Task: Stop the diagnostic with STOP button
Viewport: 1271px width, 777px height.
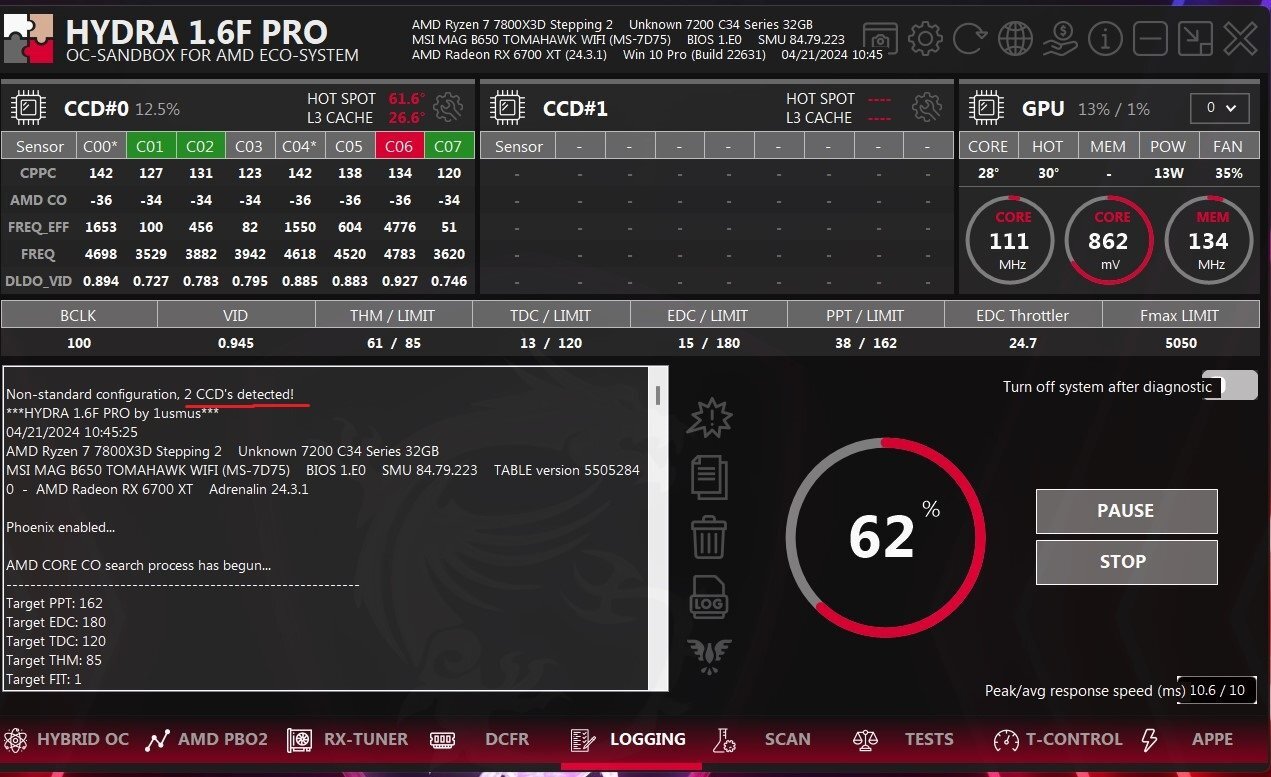Action: [1126, 562]
